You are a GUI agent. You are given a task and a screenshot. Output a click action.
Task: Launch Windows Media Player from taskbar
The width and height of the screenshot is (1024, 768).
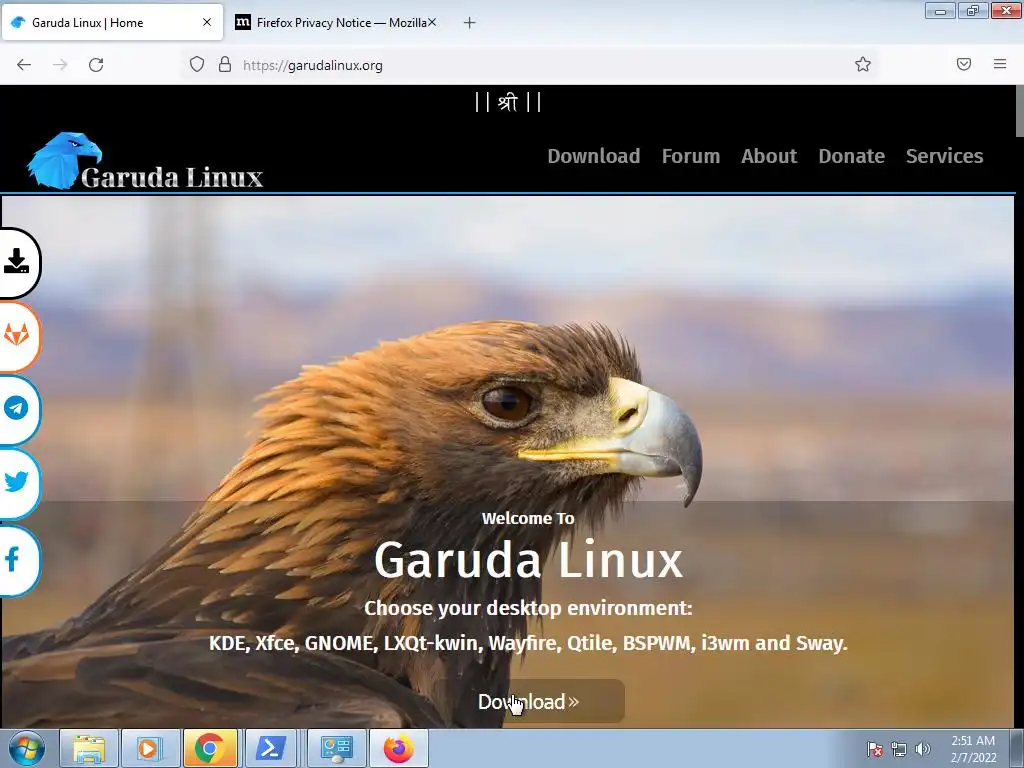[150, 748]
